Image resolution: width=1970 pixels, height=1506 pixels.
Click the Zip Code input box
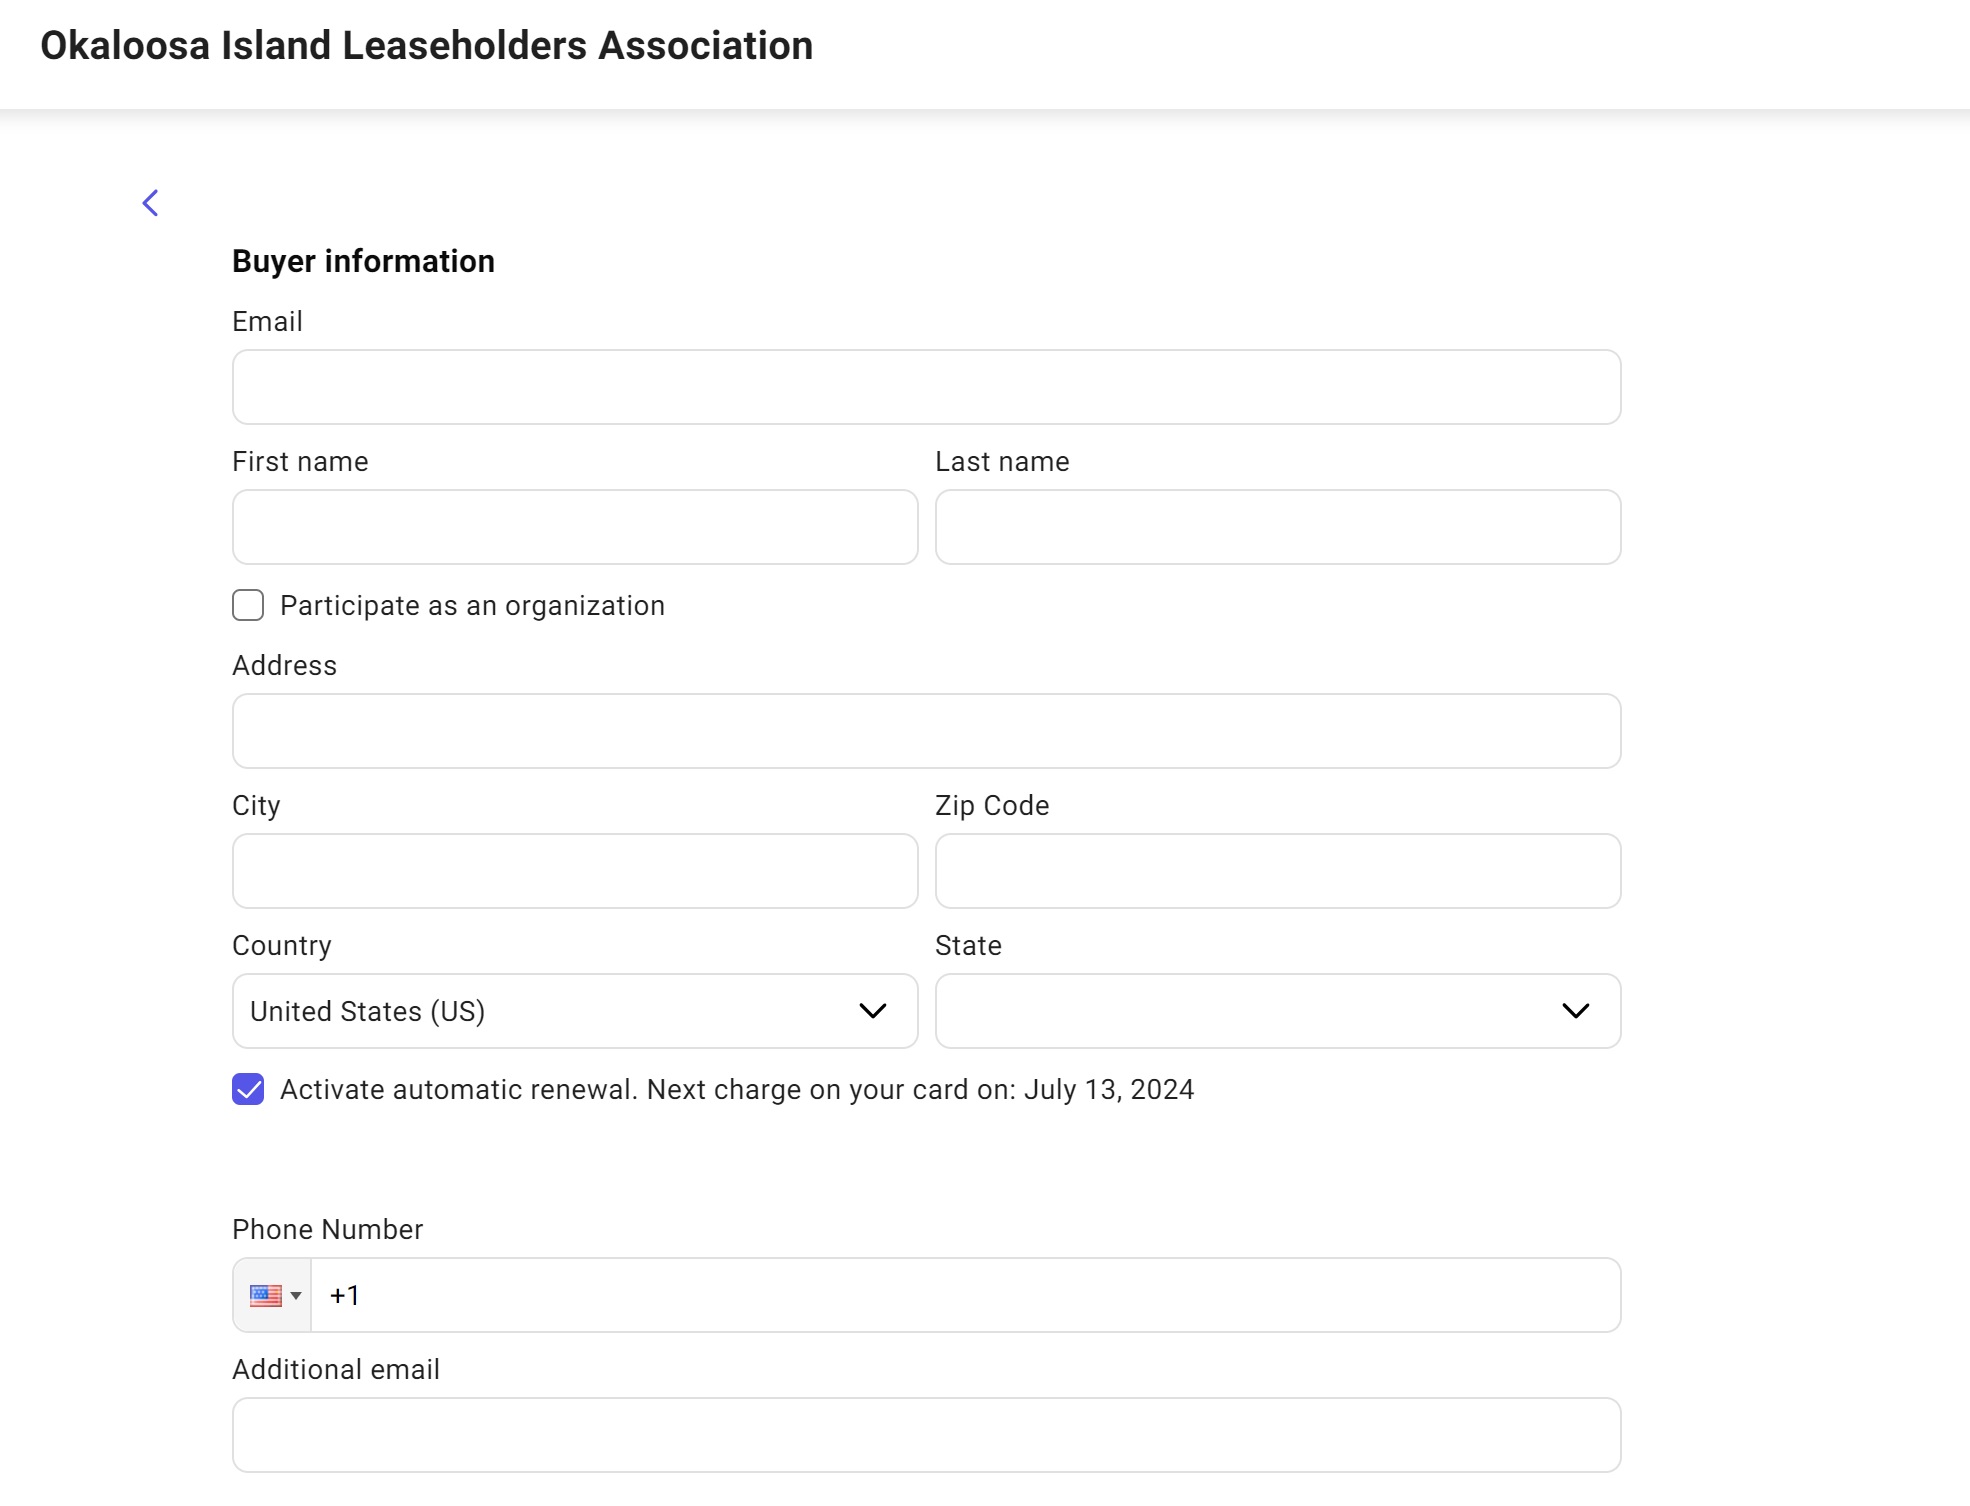(x=1277, y=871)
